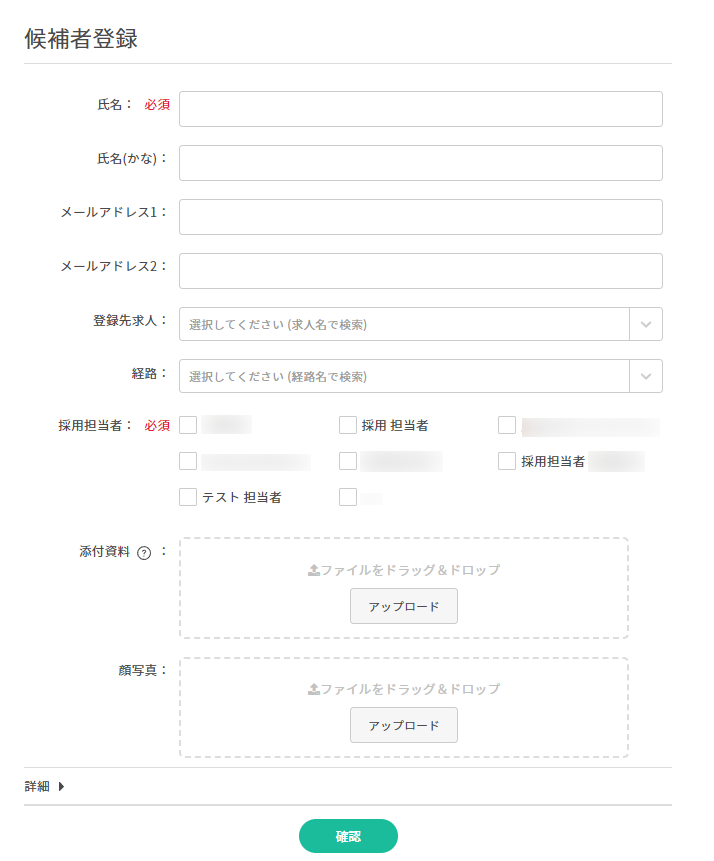Click the upload icon in 顔写真 drop zone
Screen dimensions: 714x861
click(x=314, y=689)
